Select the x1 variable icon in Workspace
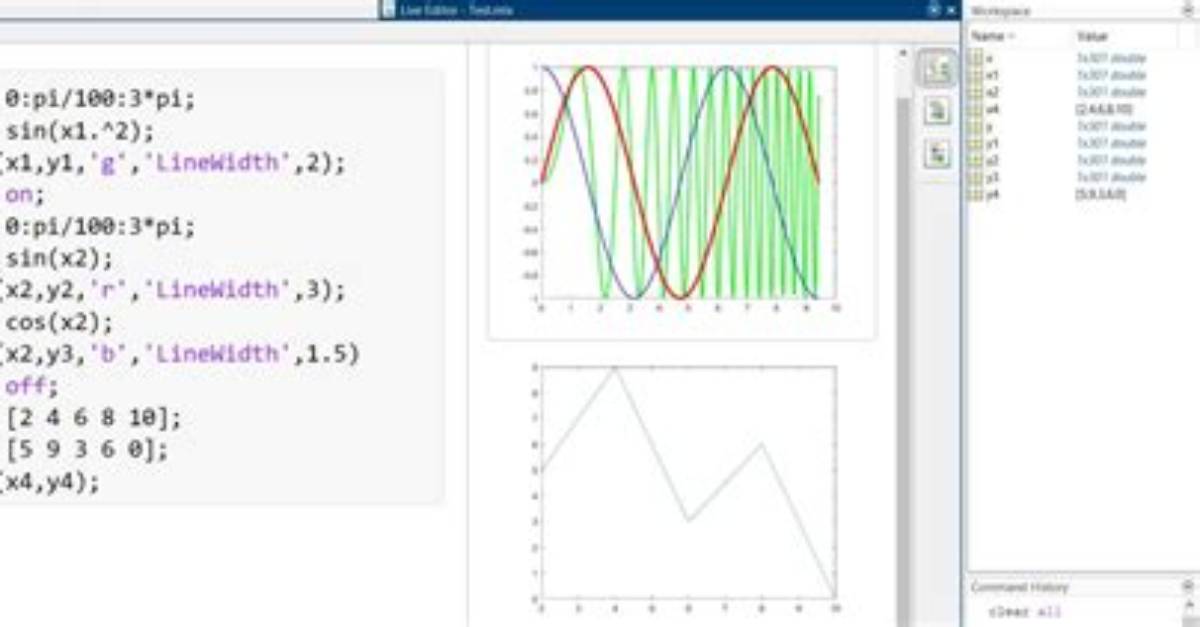The height and width of the screenshot is (627, 1200). coord(976,75)
